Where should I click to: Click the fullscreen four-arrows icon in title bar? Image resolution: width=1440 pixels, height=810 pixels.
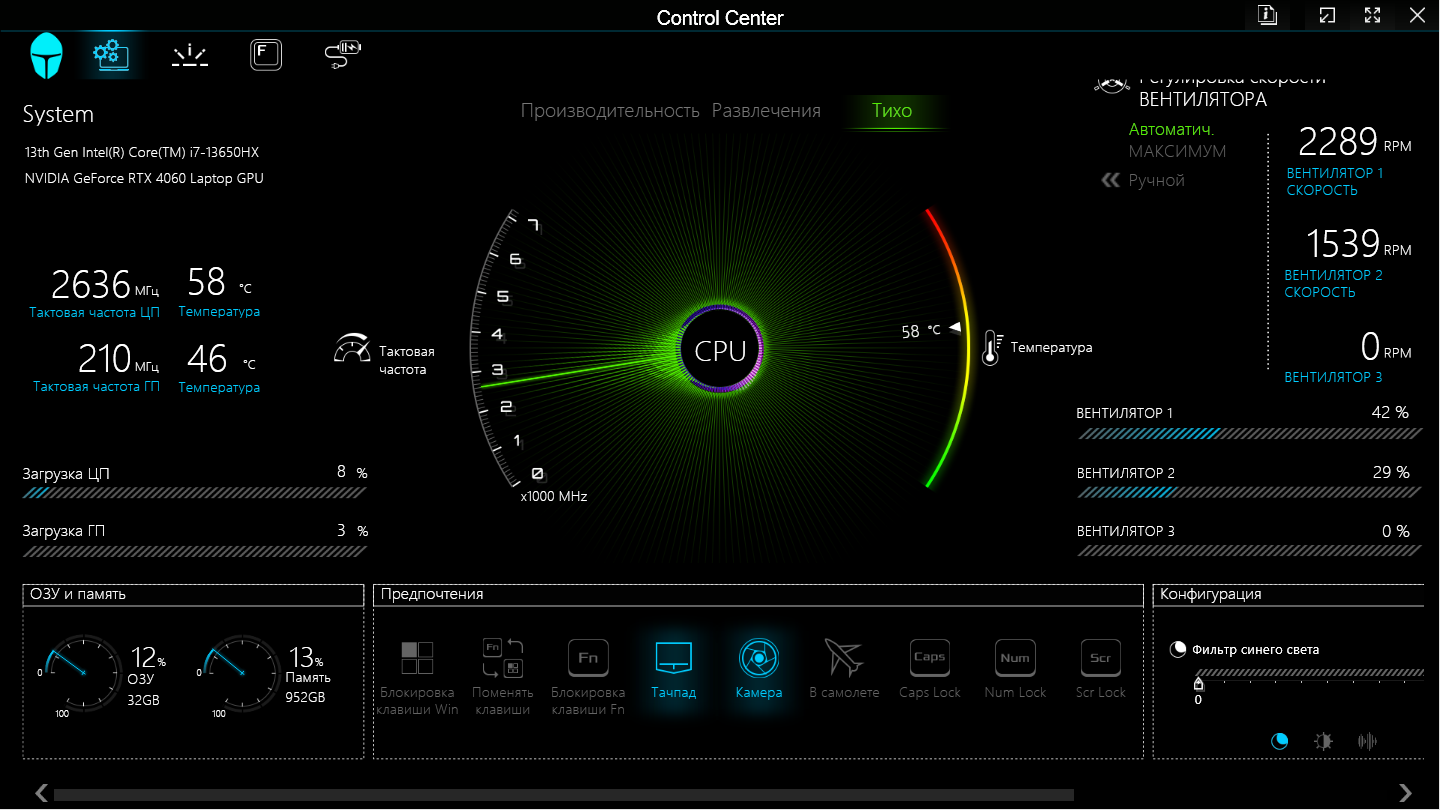pos(1373,15)
